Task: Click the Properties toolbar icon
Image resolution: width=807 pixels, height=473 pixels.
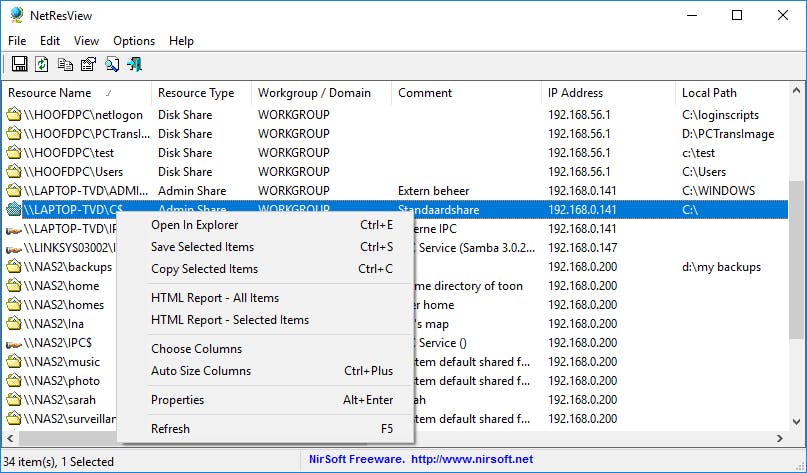Action: pos(88,65)
